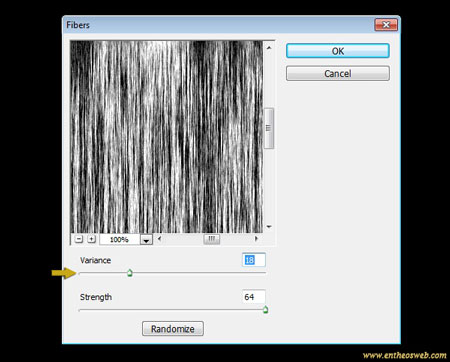Click the Fibers title text
The width and height of the screenshot is (450, 362).
click(x=78, y=25)
